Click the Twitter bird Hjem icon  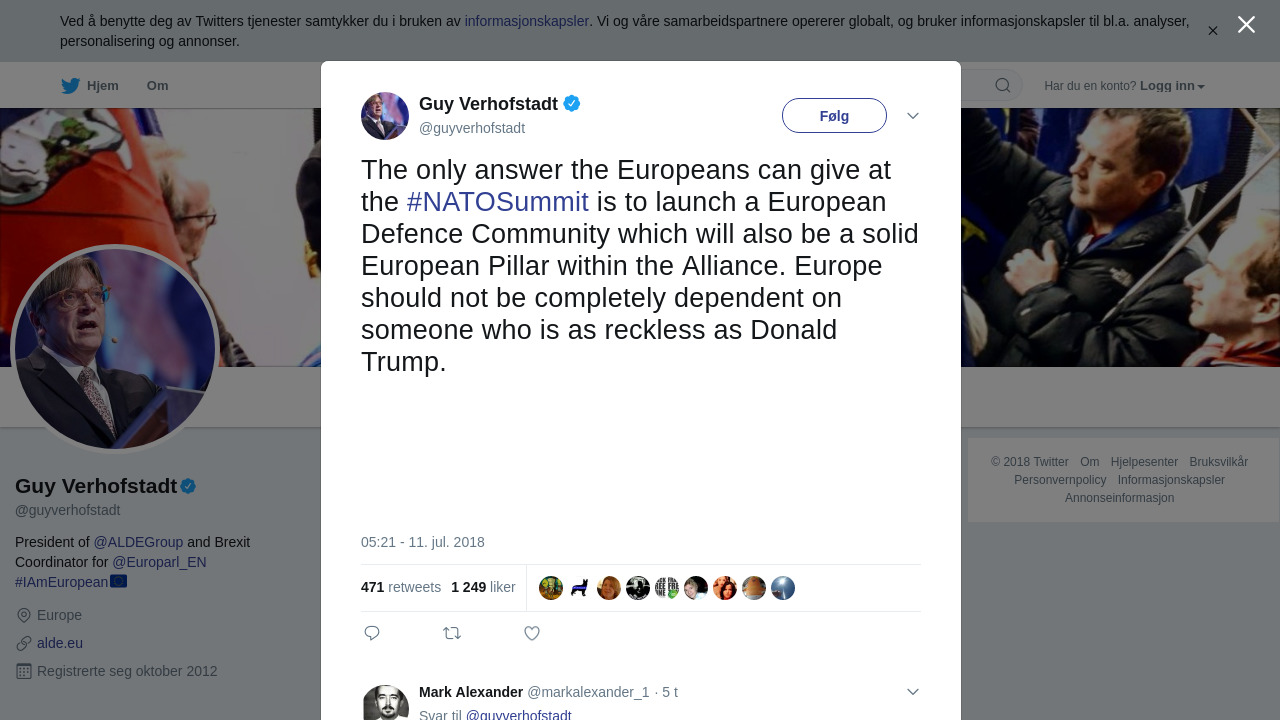pyautogui.click(x=71, y=86)
